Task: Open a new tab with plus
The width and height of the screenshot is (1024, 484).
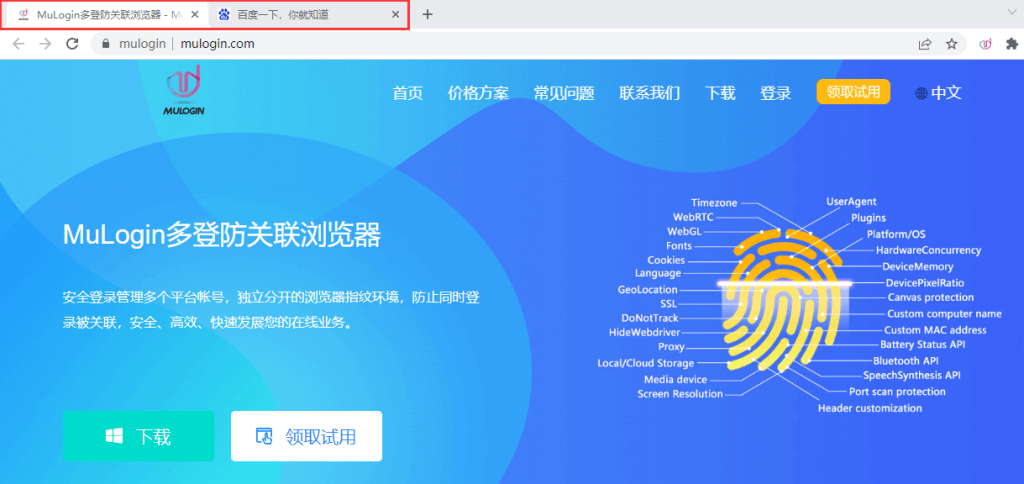Action: [427, 14]
